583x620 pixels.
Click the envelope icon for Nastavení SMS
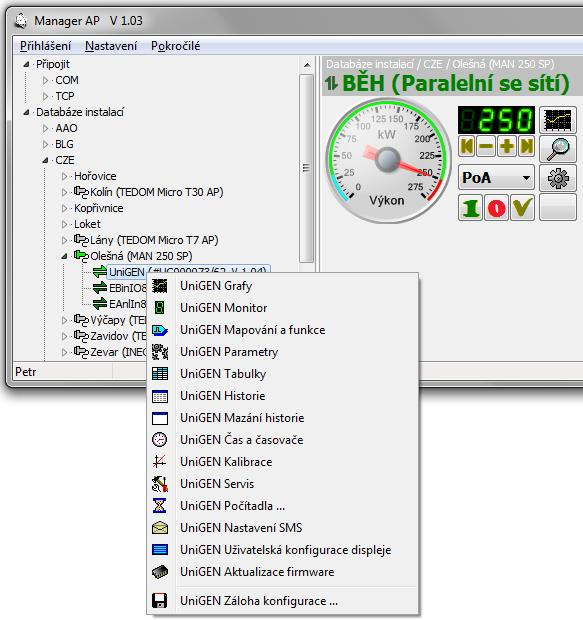coord(160,527)
